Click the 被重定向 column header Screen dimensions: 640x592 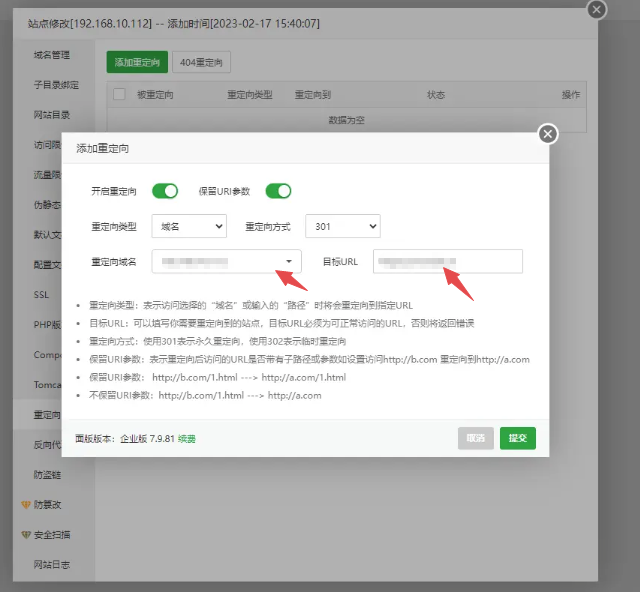pos(155,95)
